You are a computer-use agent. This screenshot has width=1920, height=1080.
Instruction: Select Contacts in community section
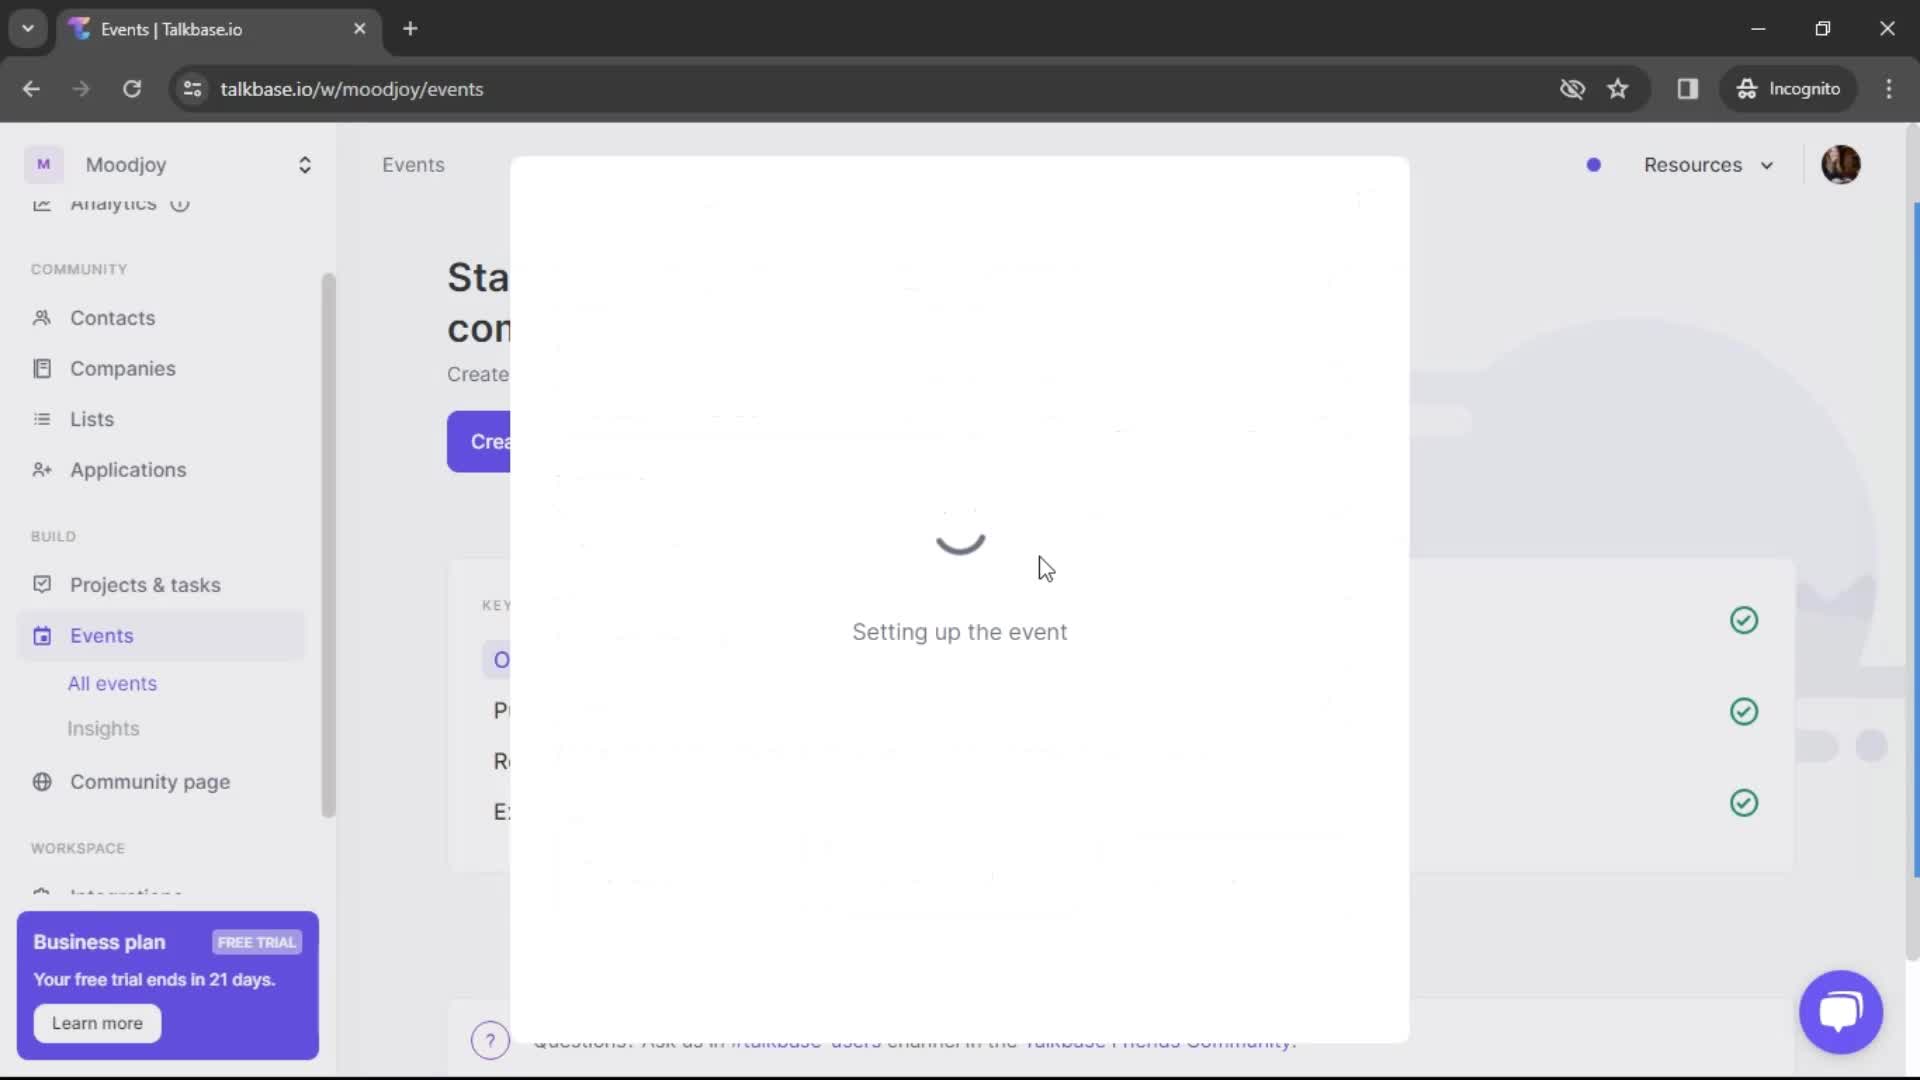113,316
